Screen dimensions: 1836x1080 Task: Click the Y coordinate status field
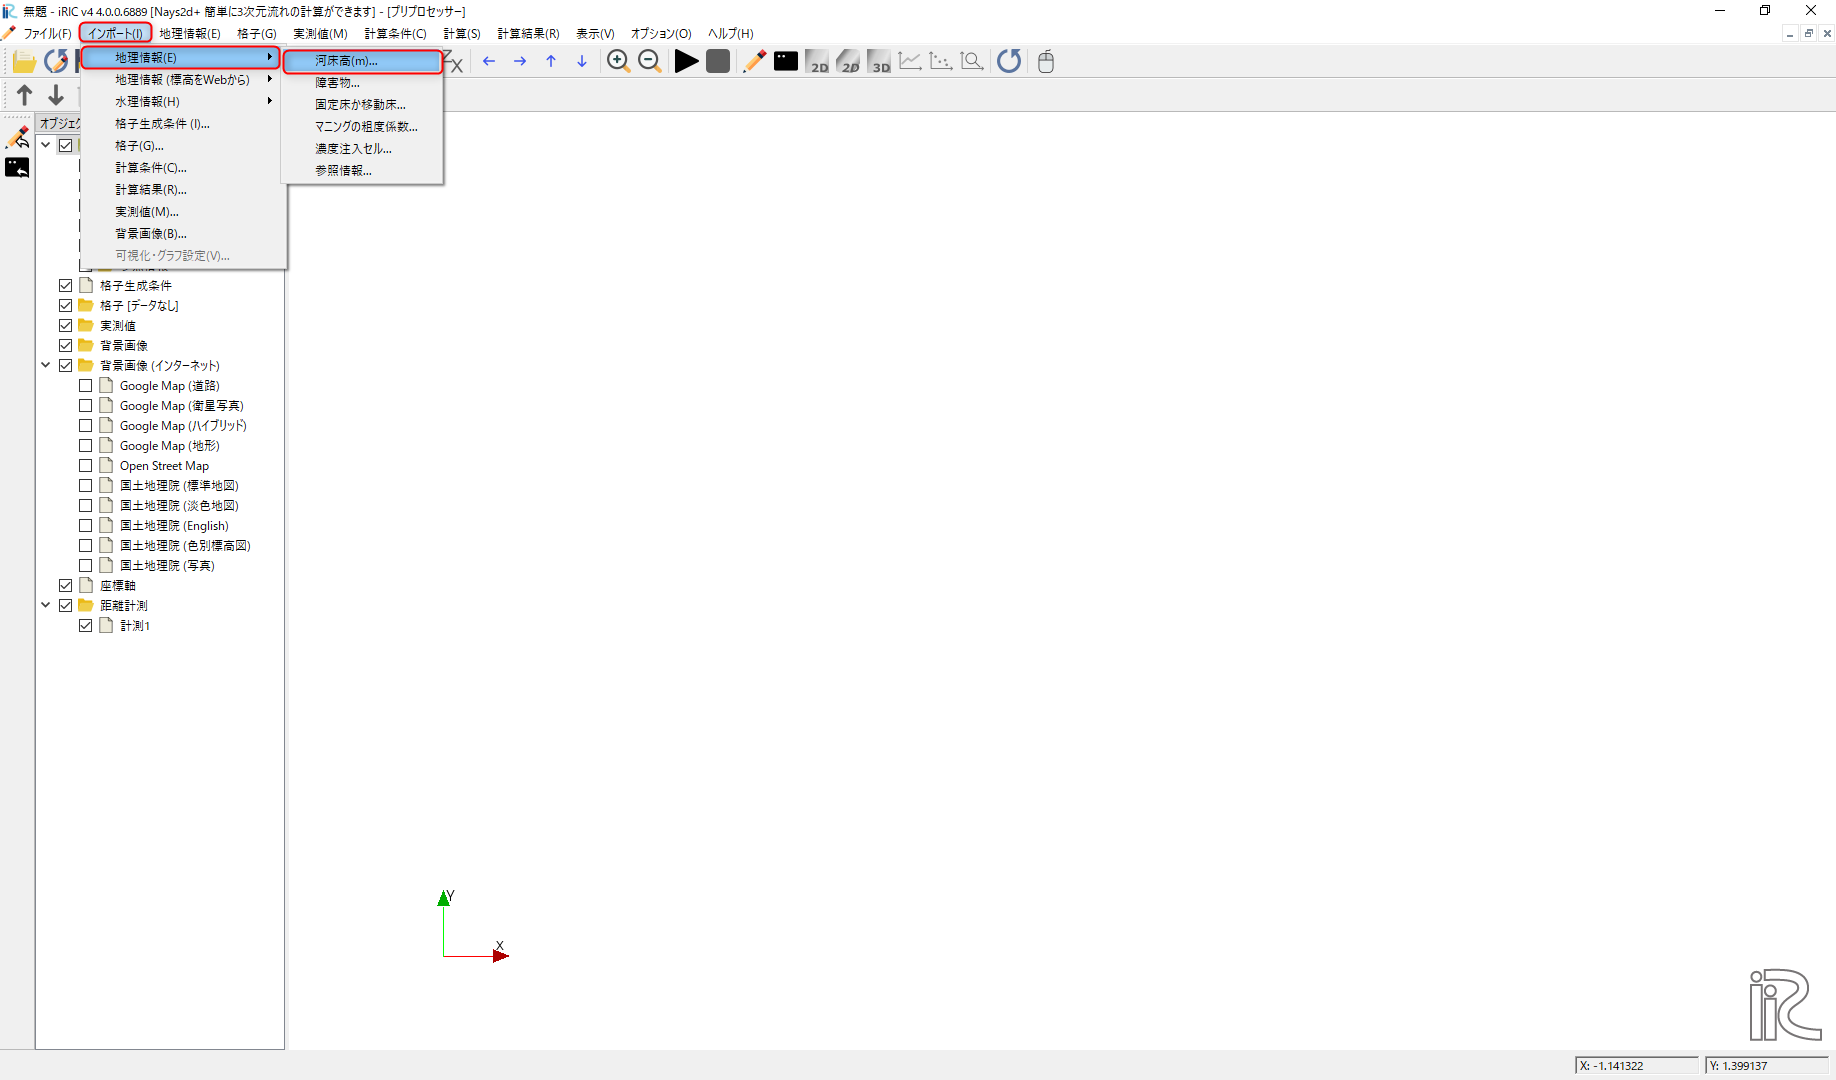[1766, 1066]
